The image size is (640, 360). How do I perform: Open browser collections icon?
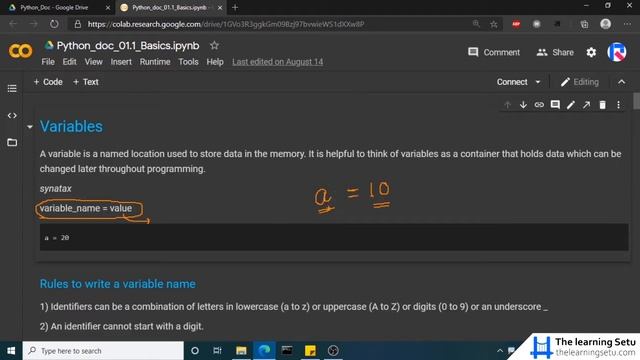(584, 24)
